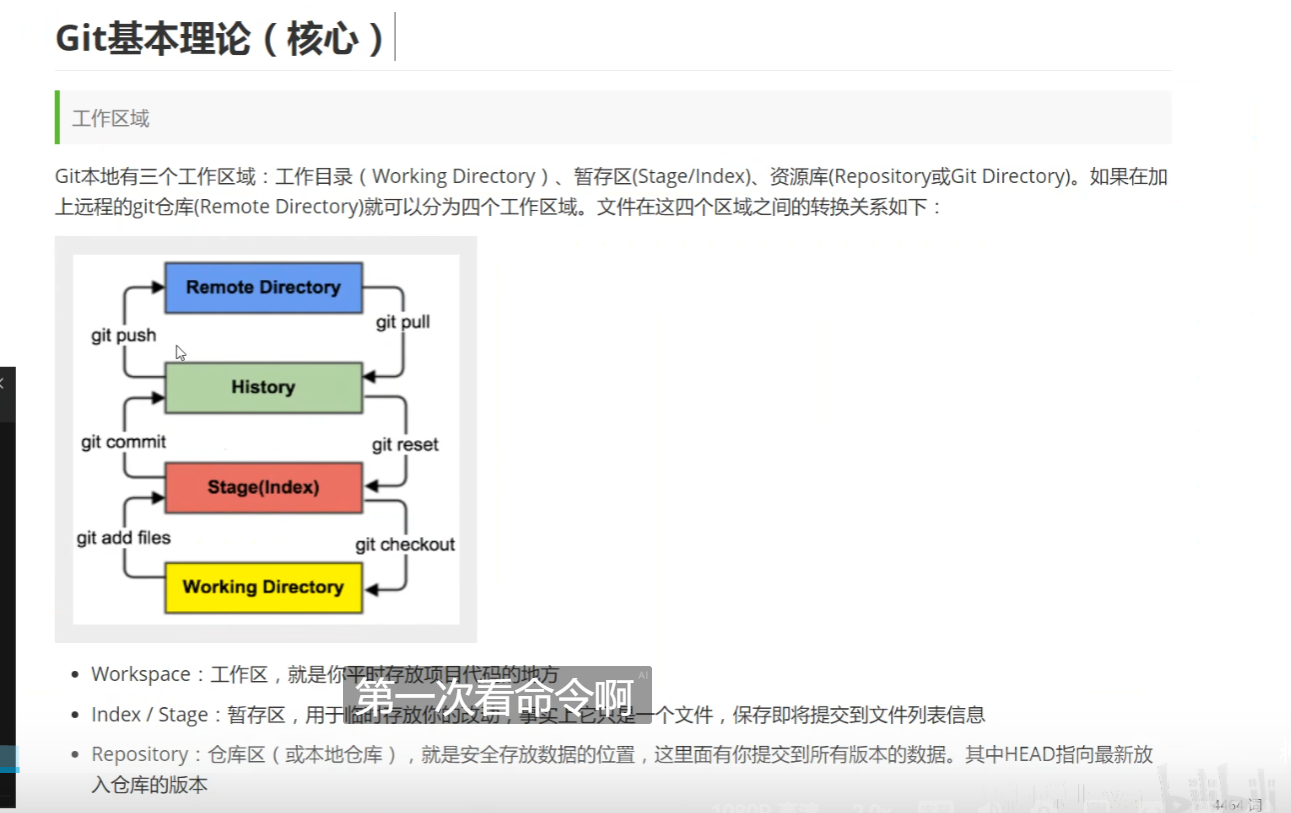
Task: Click the git push arrow label
Action: coord(124,336)
